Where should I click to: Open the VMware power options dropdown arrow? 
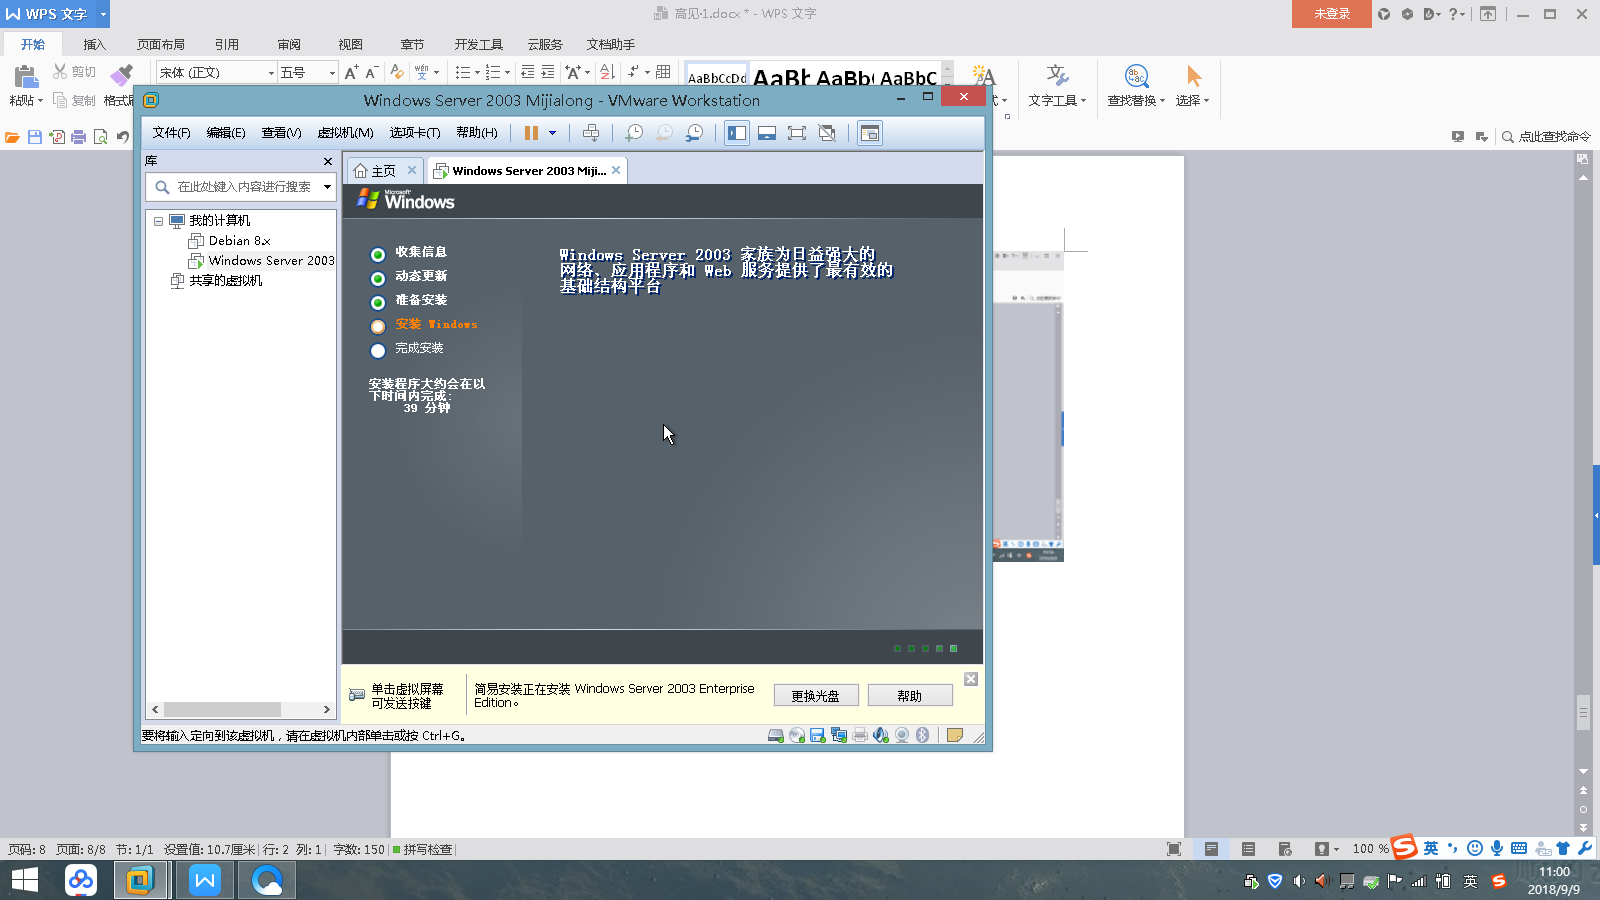click(x=552, y=133)
